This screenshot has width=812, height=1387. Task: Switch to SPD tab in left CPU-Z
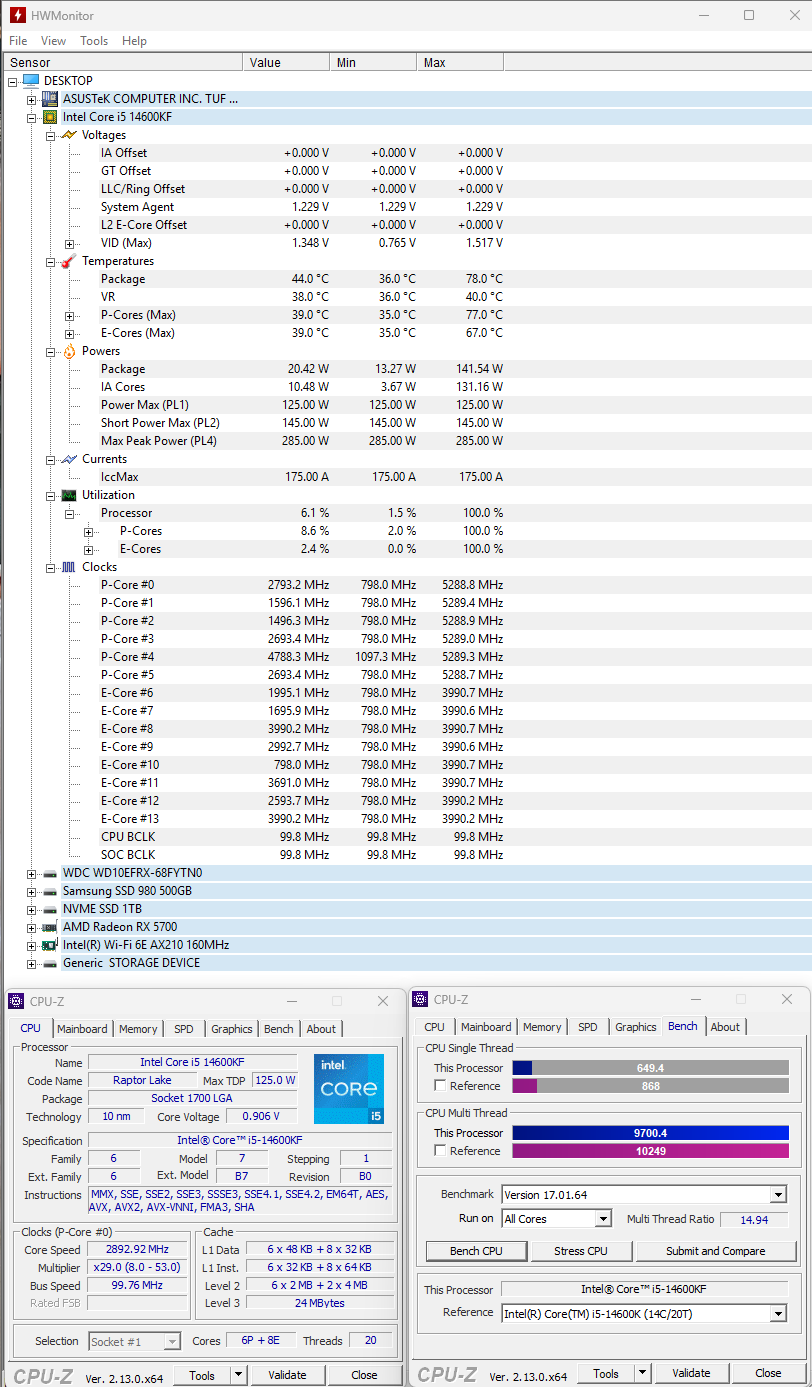coord(184,1029)
